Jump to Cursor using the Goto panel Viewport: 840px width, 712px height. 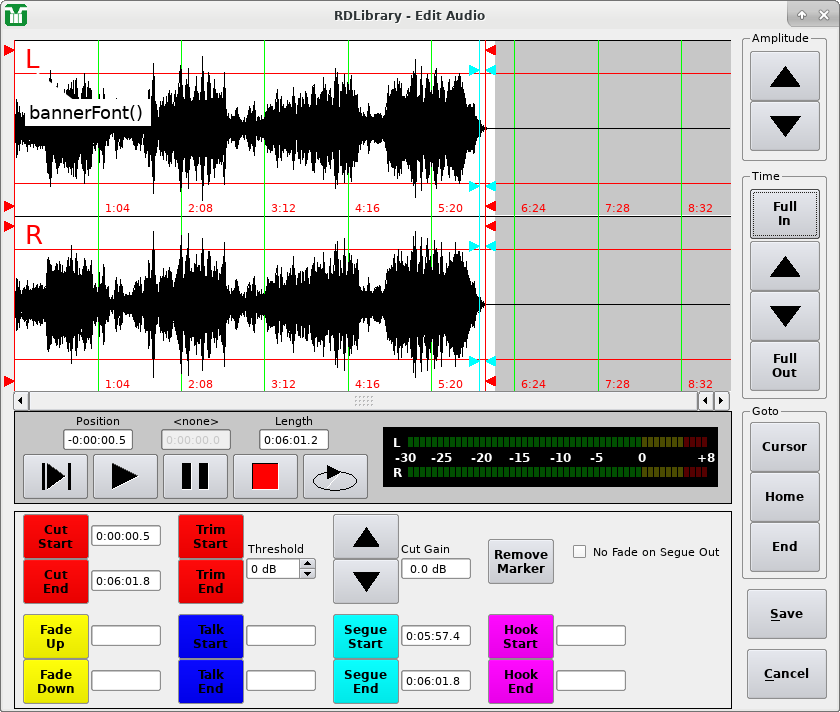[786, 447]
